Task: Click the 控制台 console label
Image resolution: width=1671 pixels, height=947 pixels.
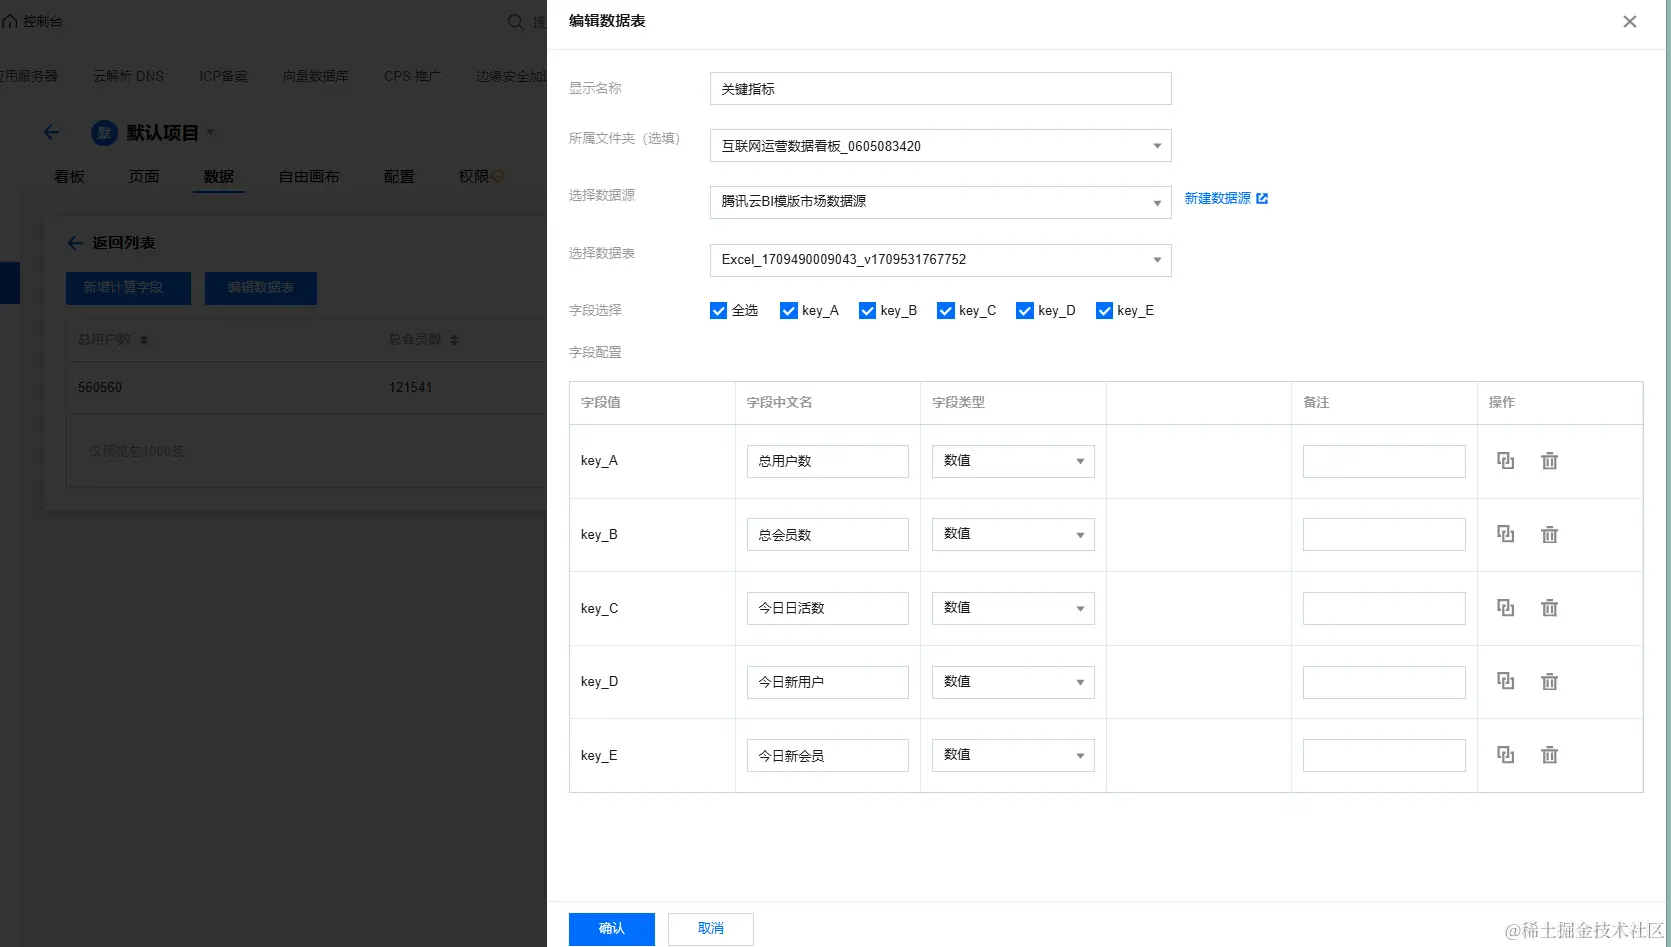Action: 43,21
